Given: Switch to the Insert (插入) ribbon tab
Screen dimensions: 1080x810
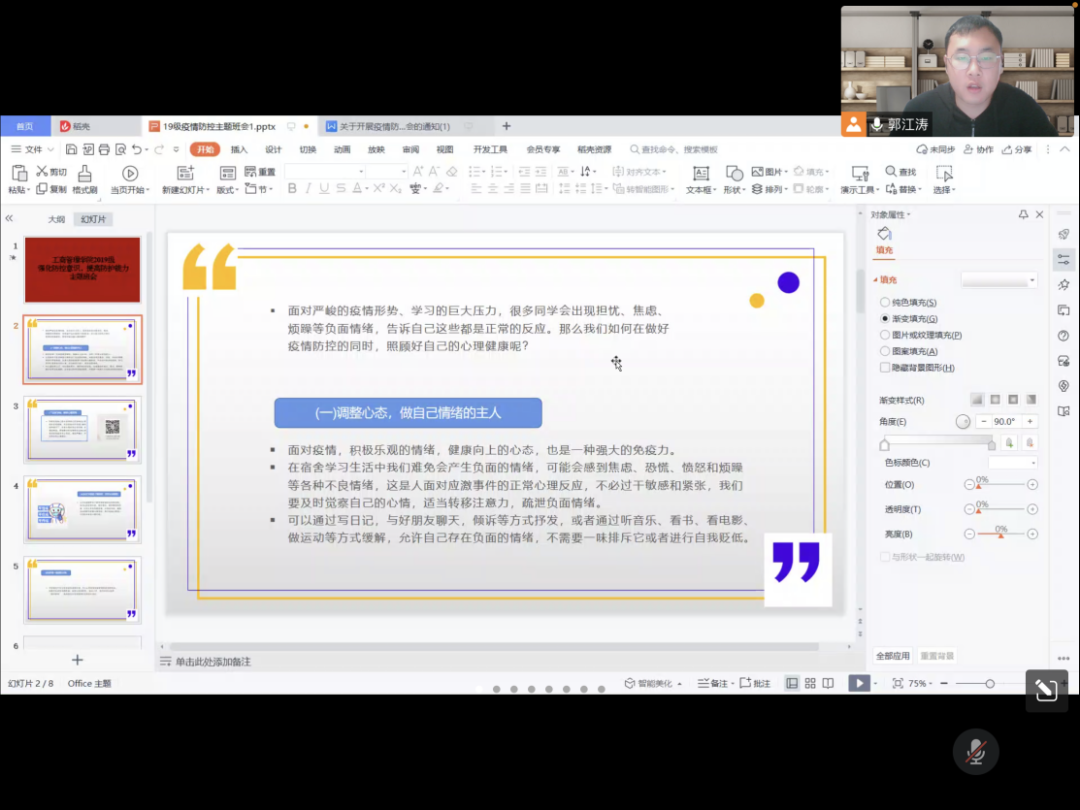Looking at the screenshot, I should (x=239, y=150).
